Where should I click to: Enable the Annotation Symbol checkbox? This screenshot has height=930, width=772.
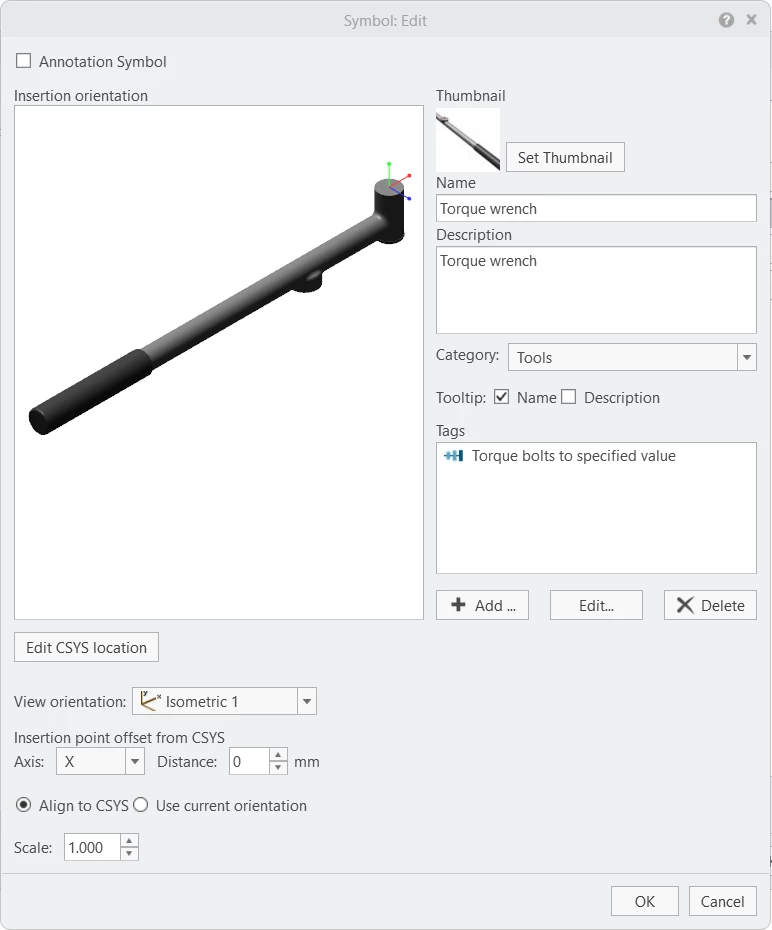tap(24, 60)
